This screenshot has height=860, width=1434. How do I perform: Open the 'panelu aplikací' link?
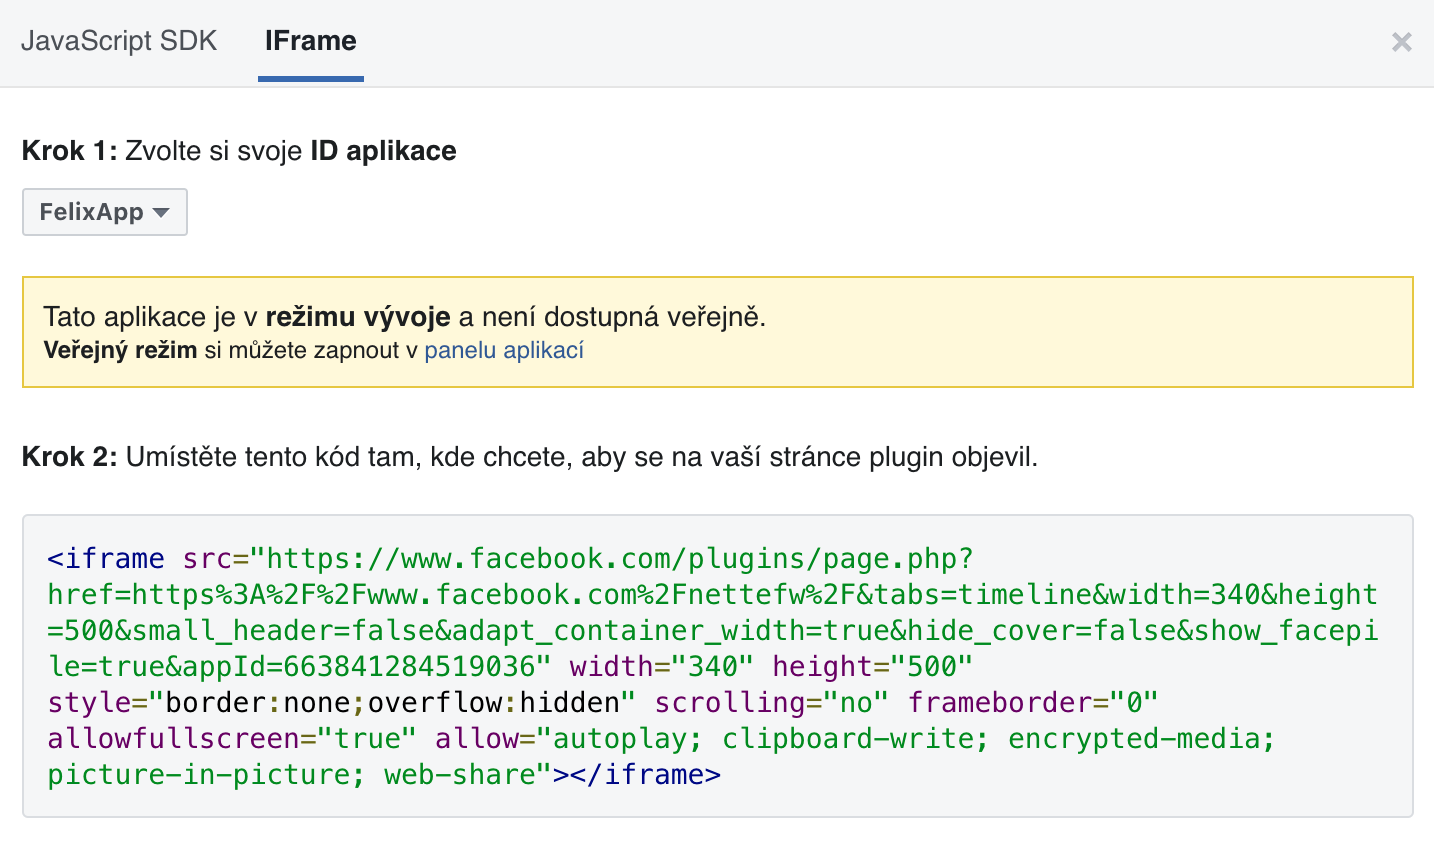[x=504, y=350]
